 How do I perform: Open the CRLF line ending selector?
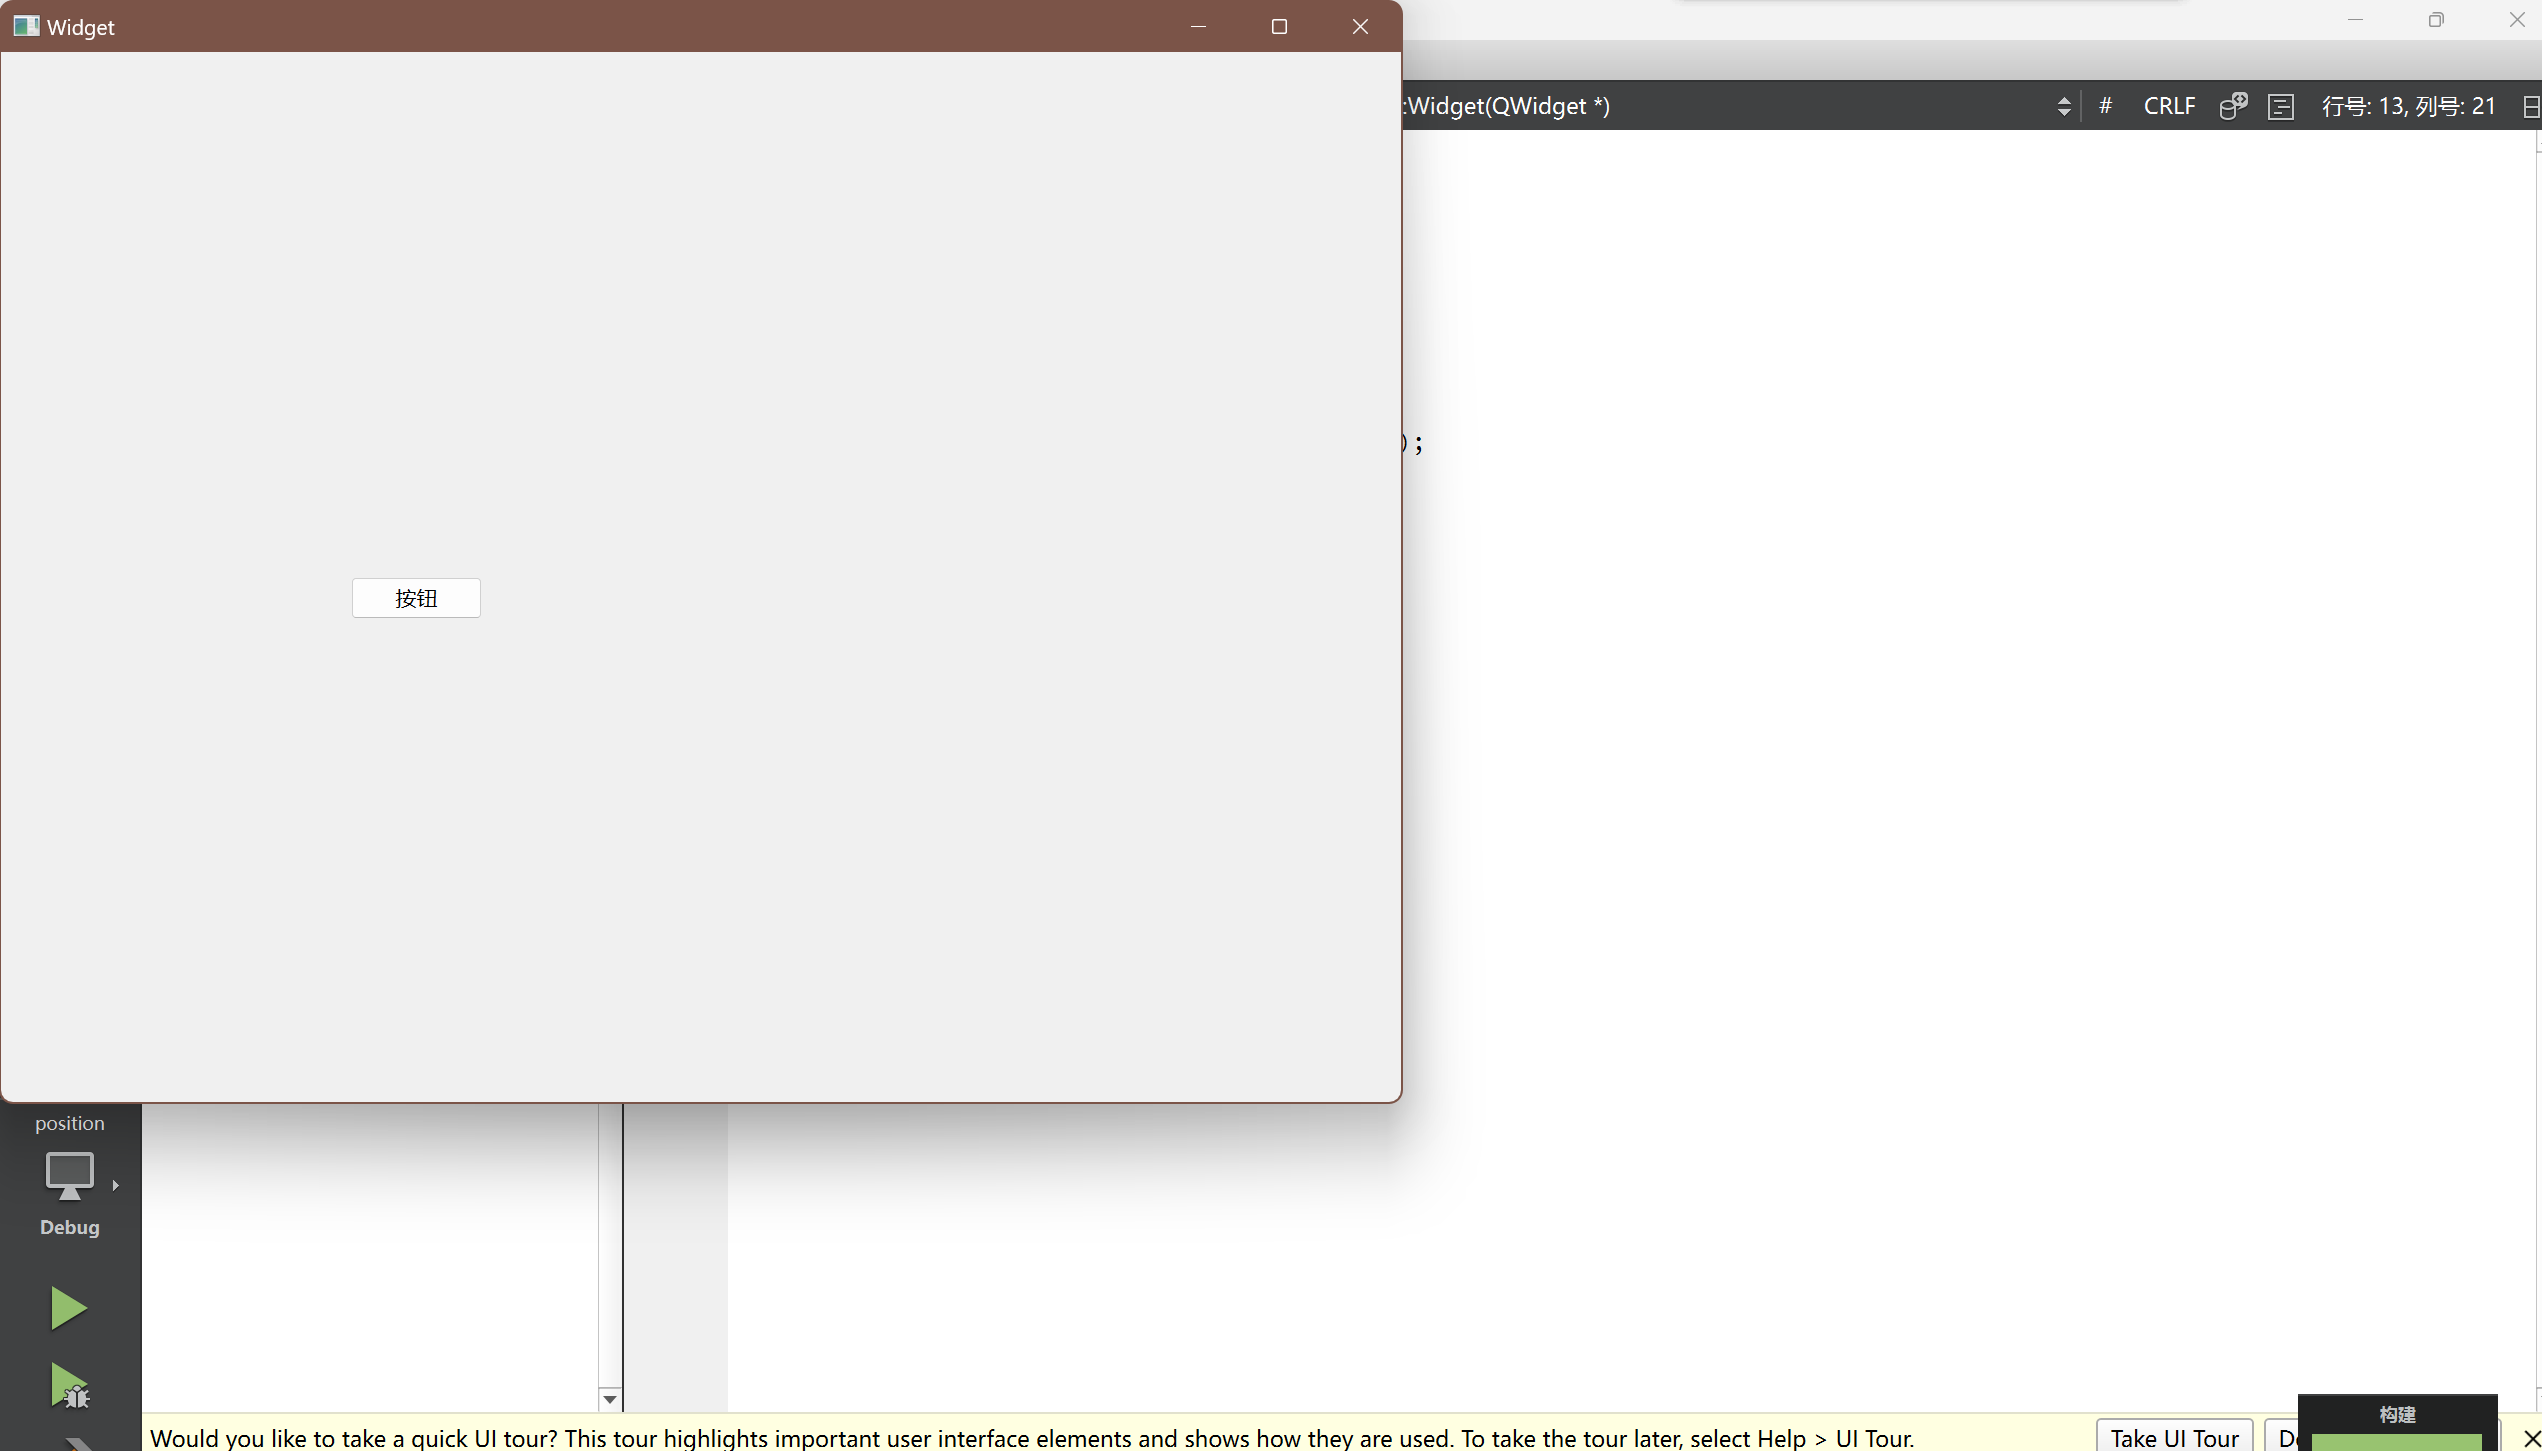click(x=2169, y=106)
